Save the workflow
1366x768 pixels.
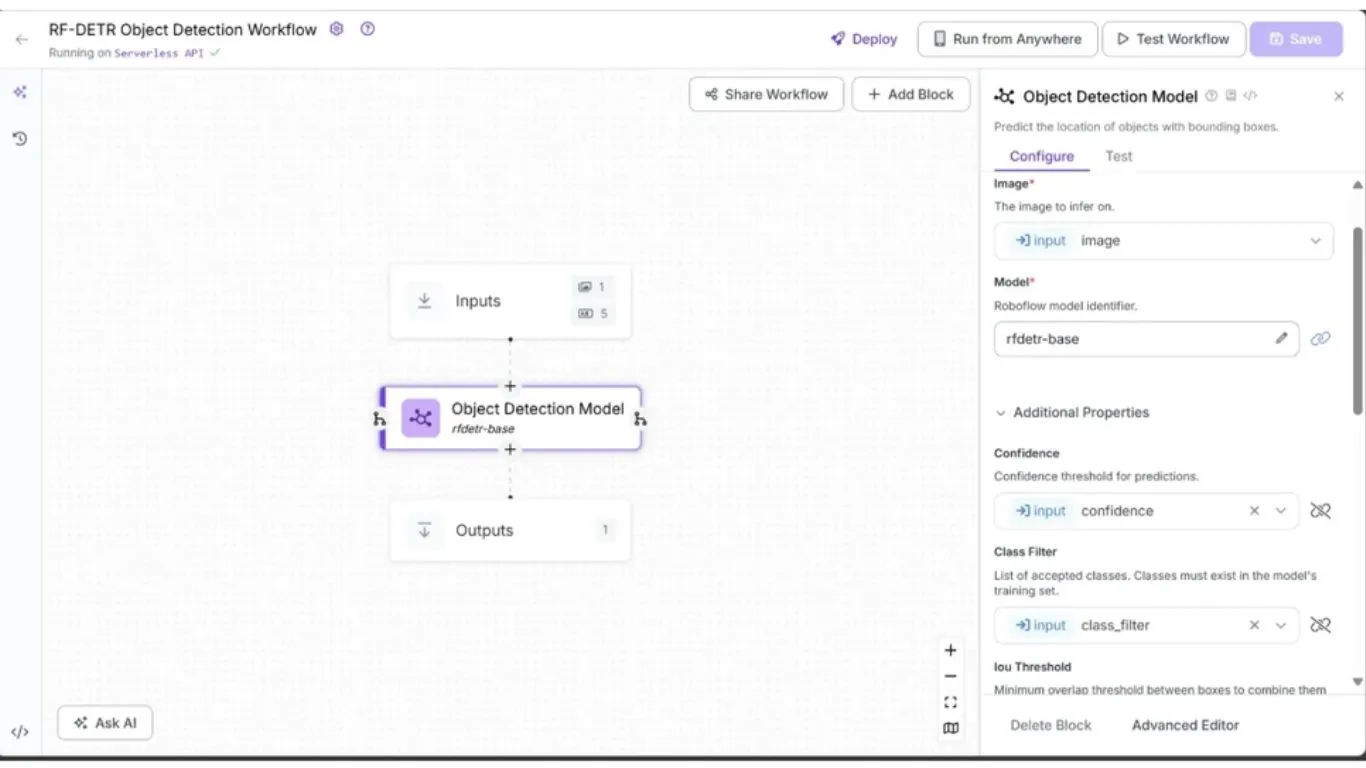[x=1296, y=39]
